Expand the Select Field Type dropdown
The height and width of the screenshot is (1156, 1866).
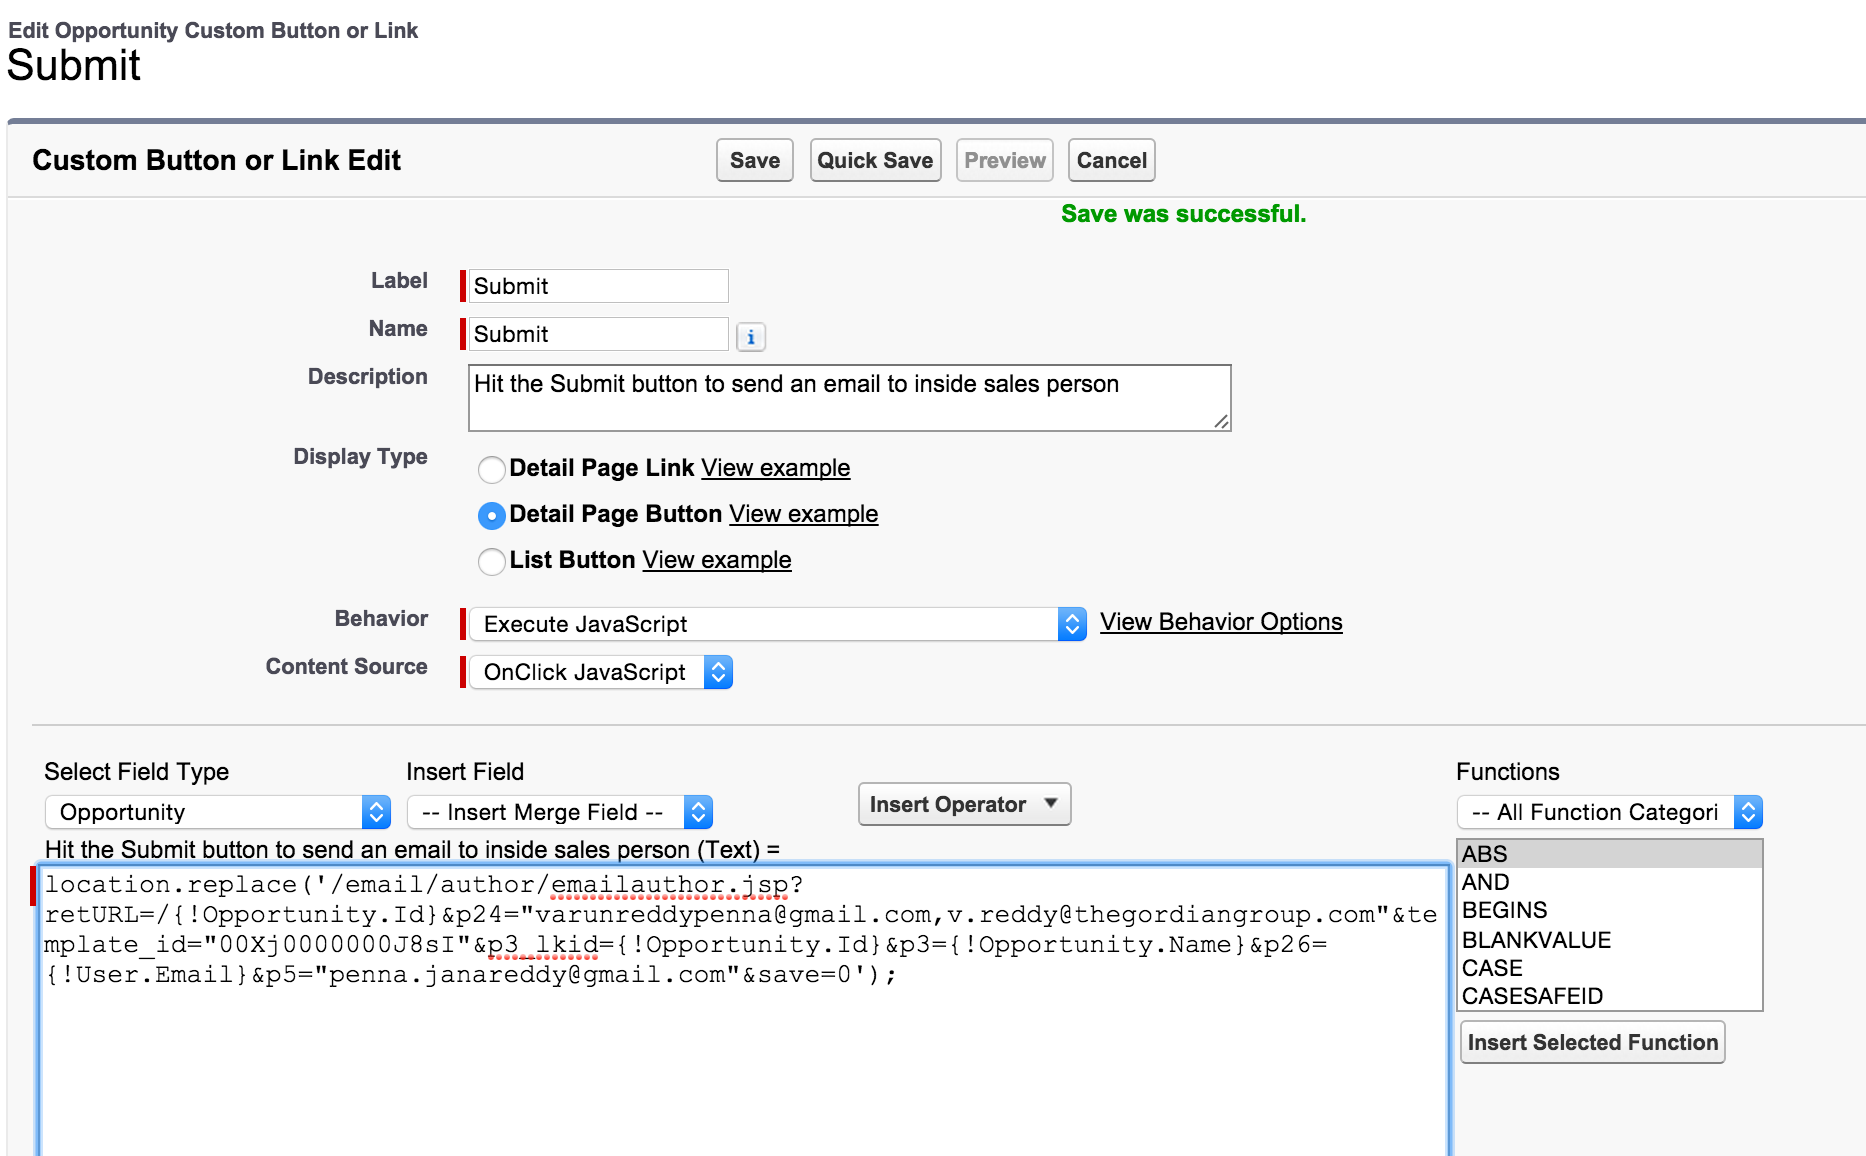coord(217,812)
